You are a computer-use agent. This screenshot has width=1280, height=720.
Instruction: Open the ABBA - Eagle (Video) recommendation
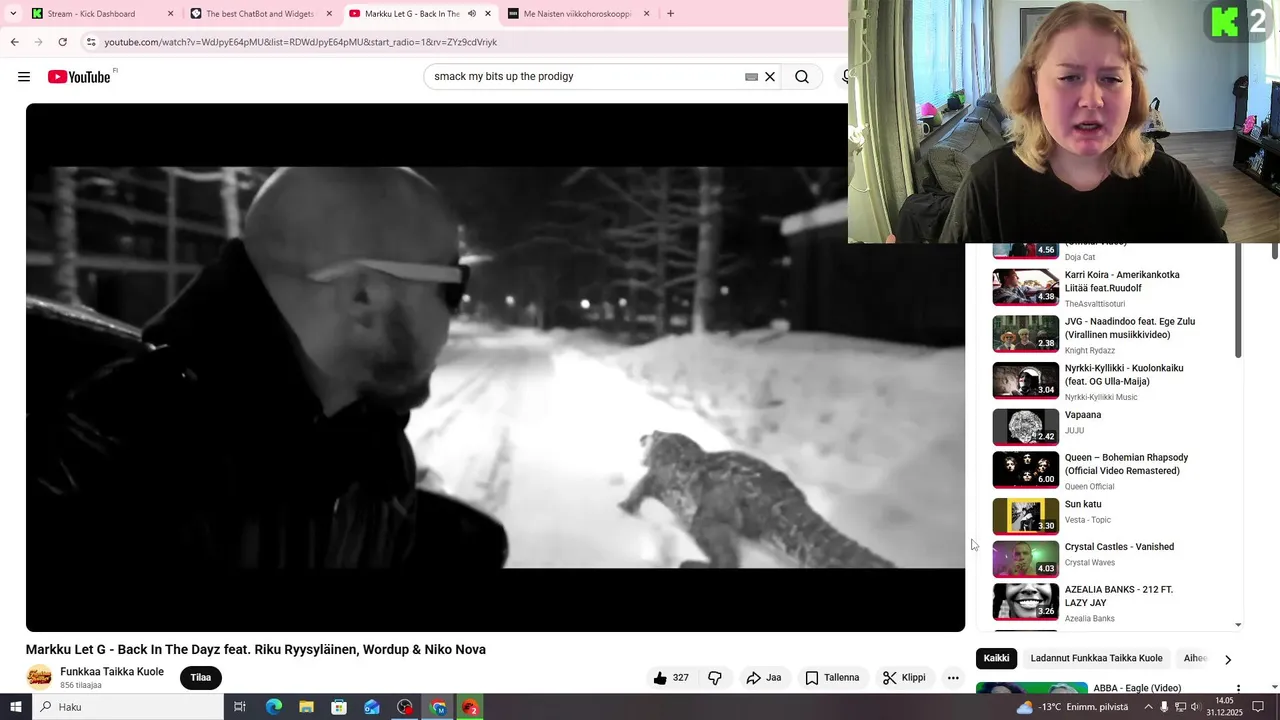point(1137,688)
